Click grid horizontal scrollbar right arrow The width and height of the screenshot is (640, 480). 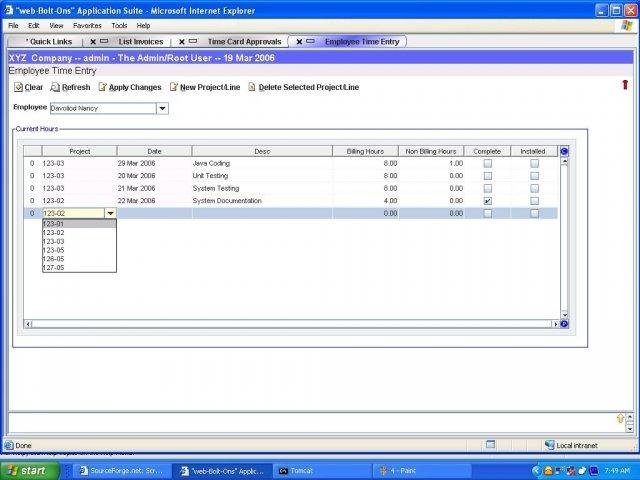click(555, 324)
